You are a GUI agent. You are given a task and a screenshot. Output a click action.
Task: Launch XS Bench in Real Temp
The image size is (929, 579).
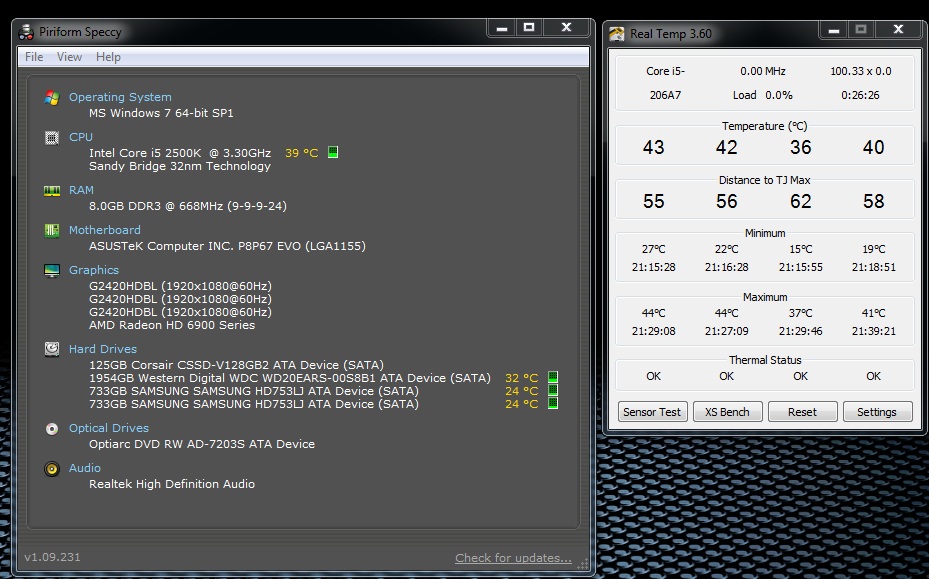pos(727,412)
